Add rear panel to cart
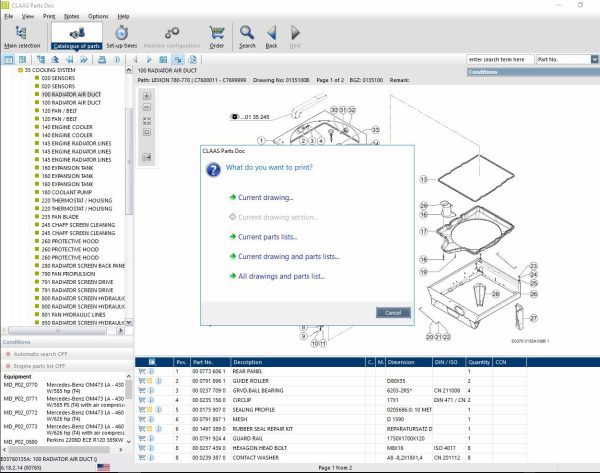Image resolution: width=600 pixels, height=473 pixels. click(x=141, y=370)
